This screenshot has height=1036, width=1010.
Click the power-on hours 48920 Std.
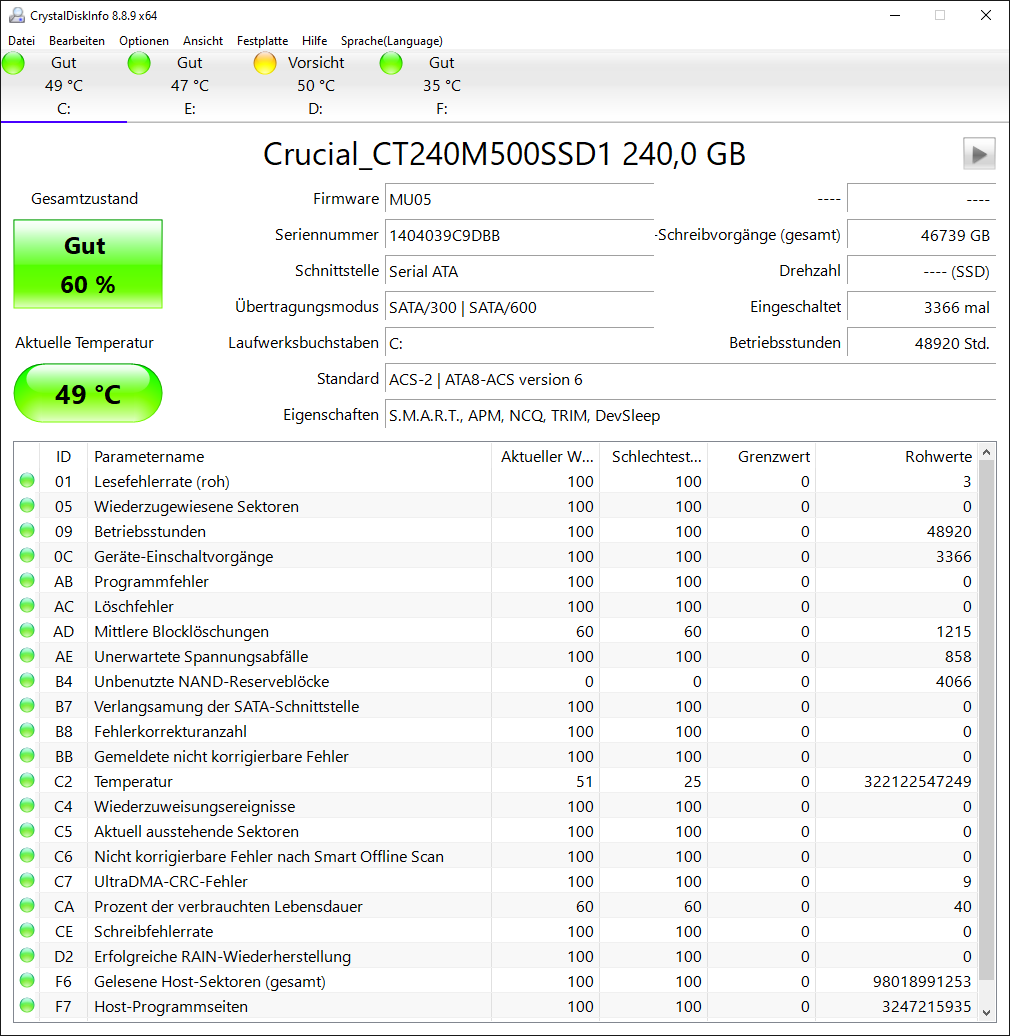921,344
